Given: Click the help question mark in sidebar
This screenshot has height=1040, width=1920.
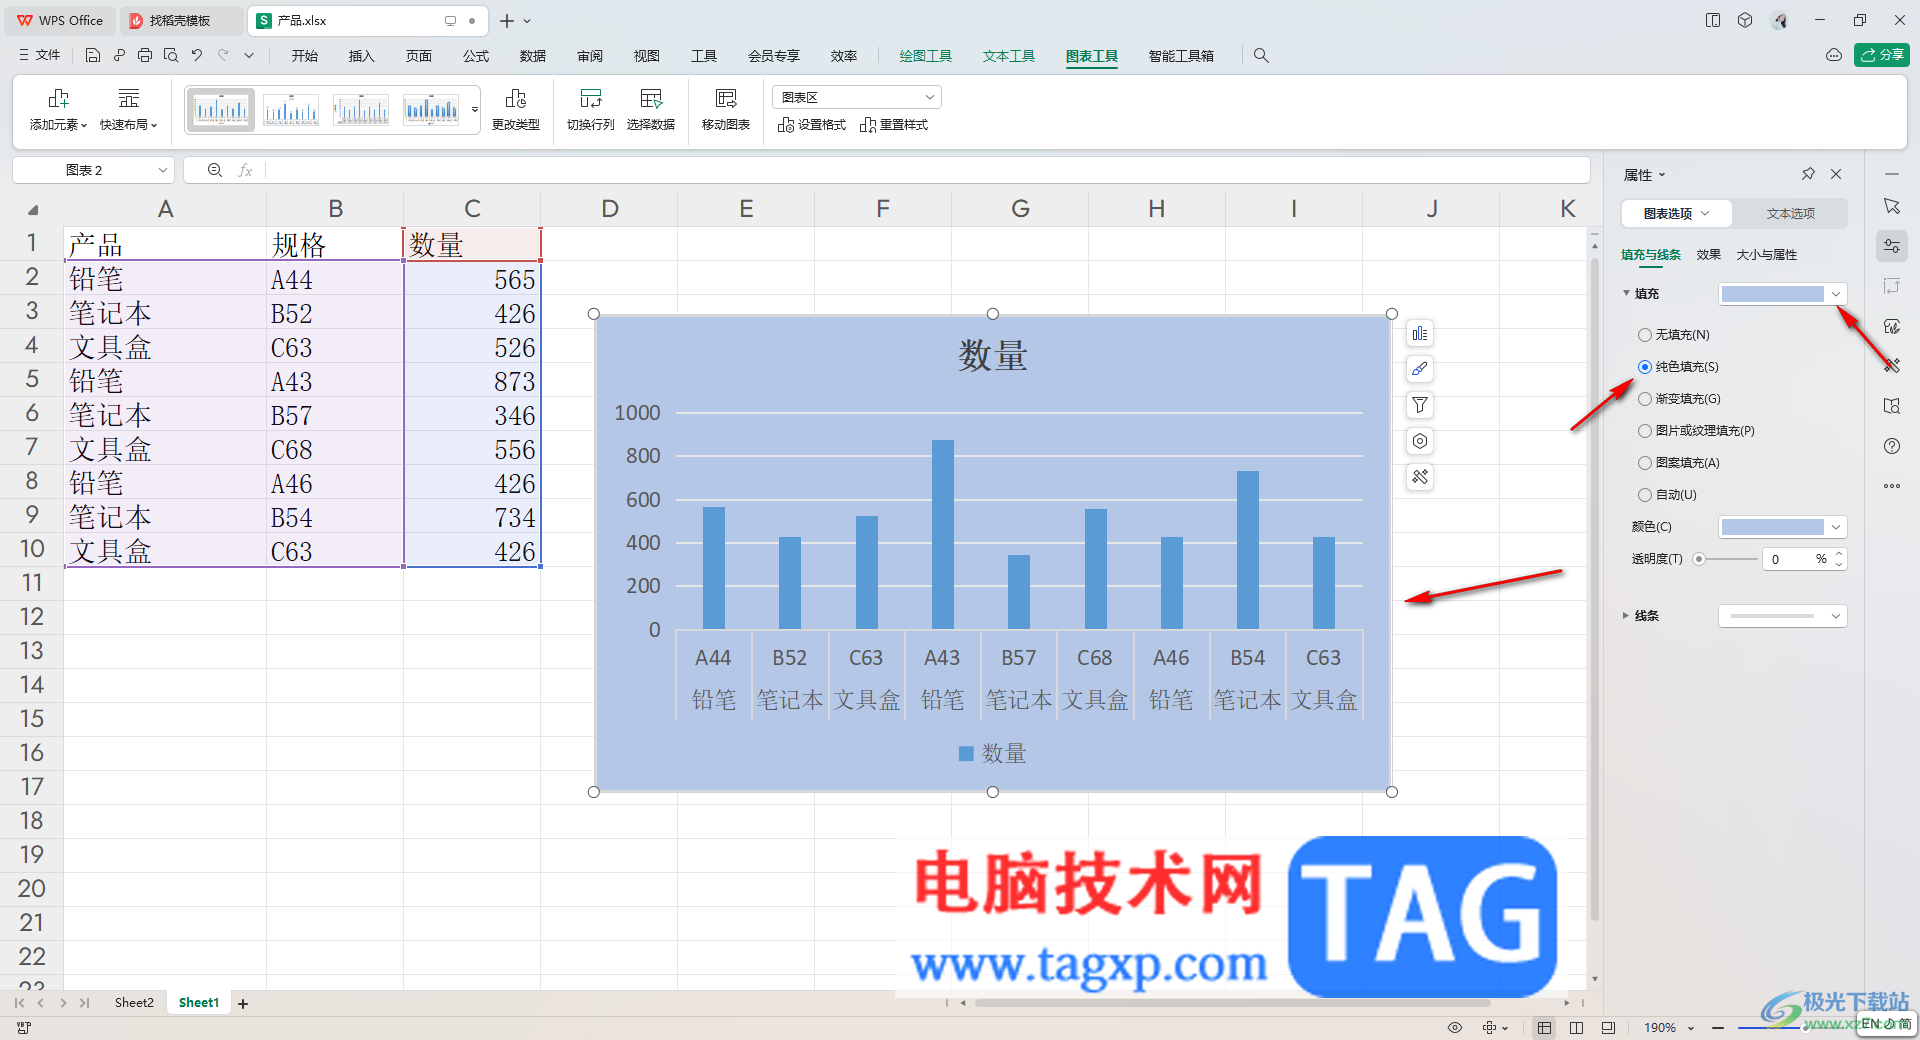Looking at the screenshot, I should pos(1892,446).
